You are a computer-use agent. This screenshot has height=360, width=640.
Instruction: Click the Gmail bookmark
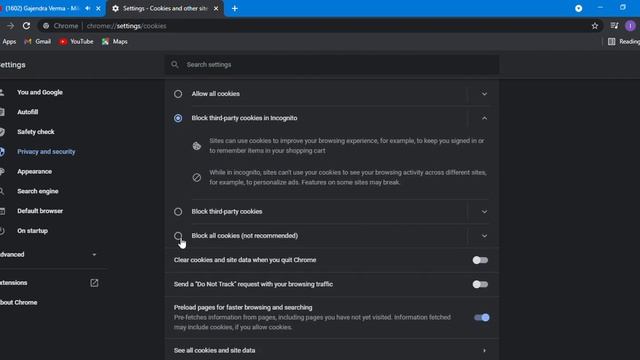coord(38,42)
